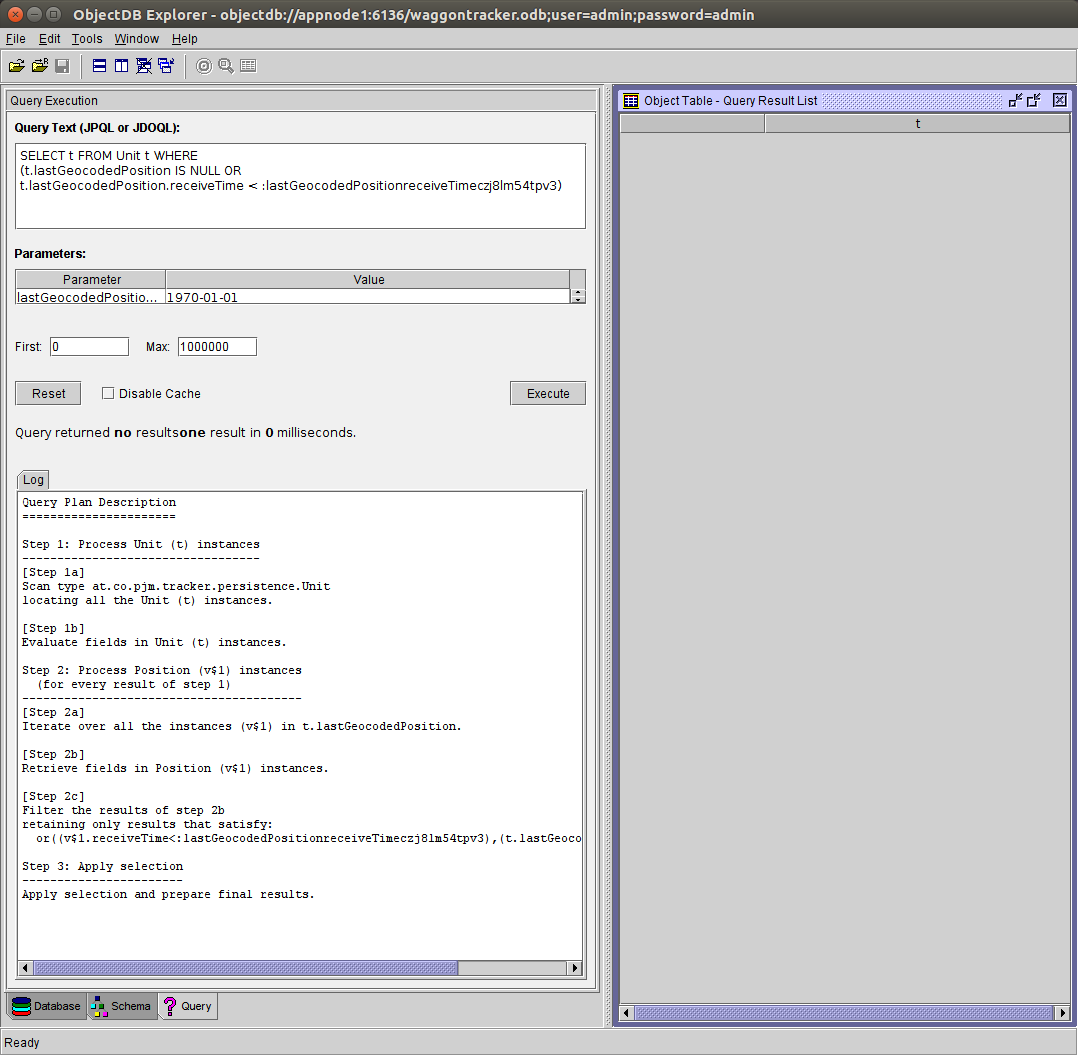Click the Reset button
Screen dimensions: 1078x1056
point(48,393)
